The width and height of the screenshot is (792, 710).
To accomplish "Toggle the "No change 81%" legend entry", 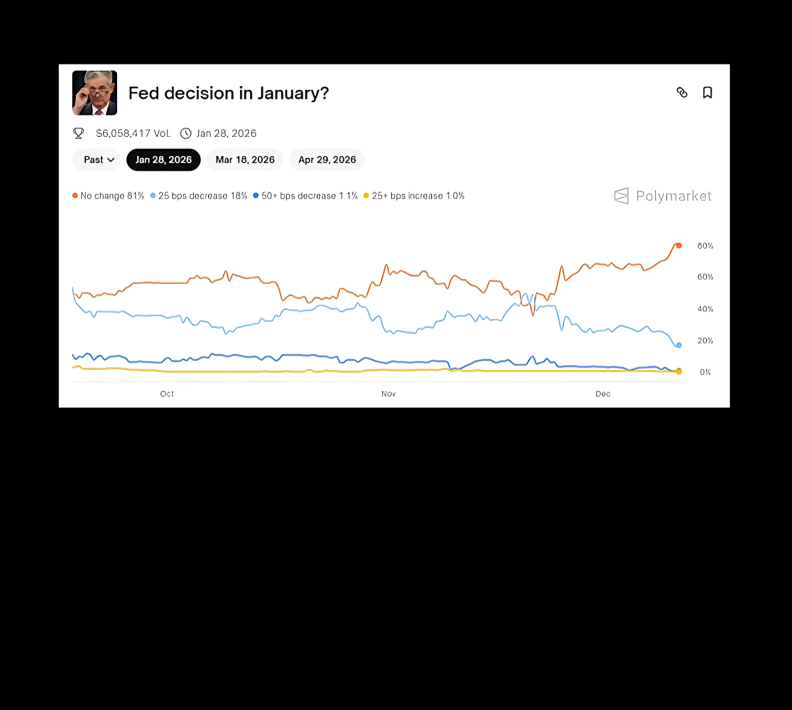I will pyautogui.click(x=108, y=196).
